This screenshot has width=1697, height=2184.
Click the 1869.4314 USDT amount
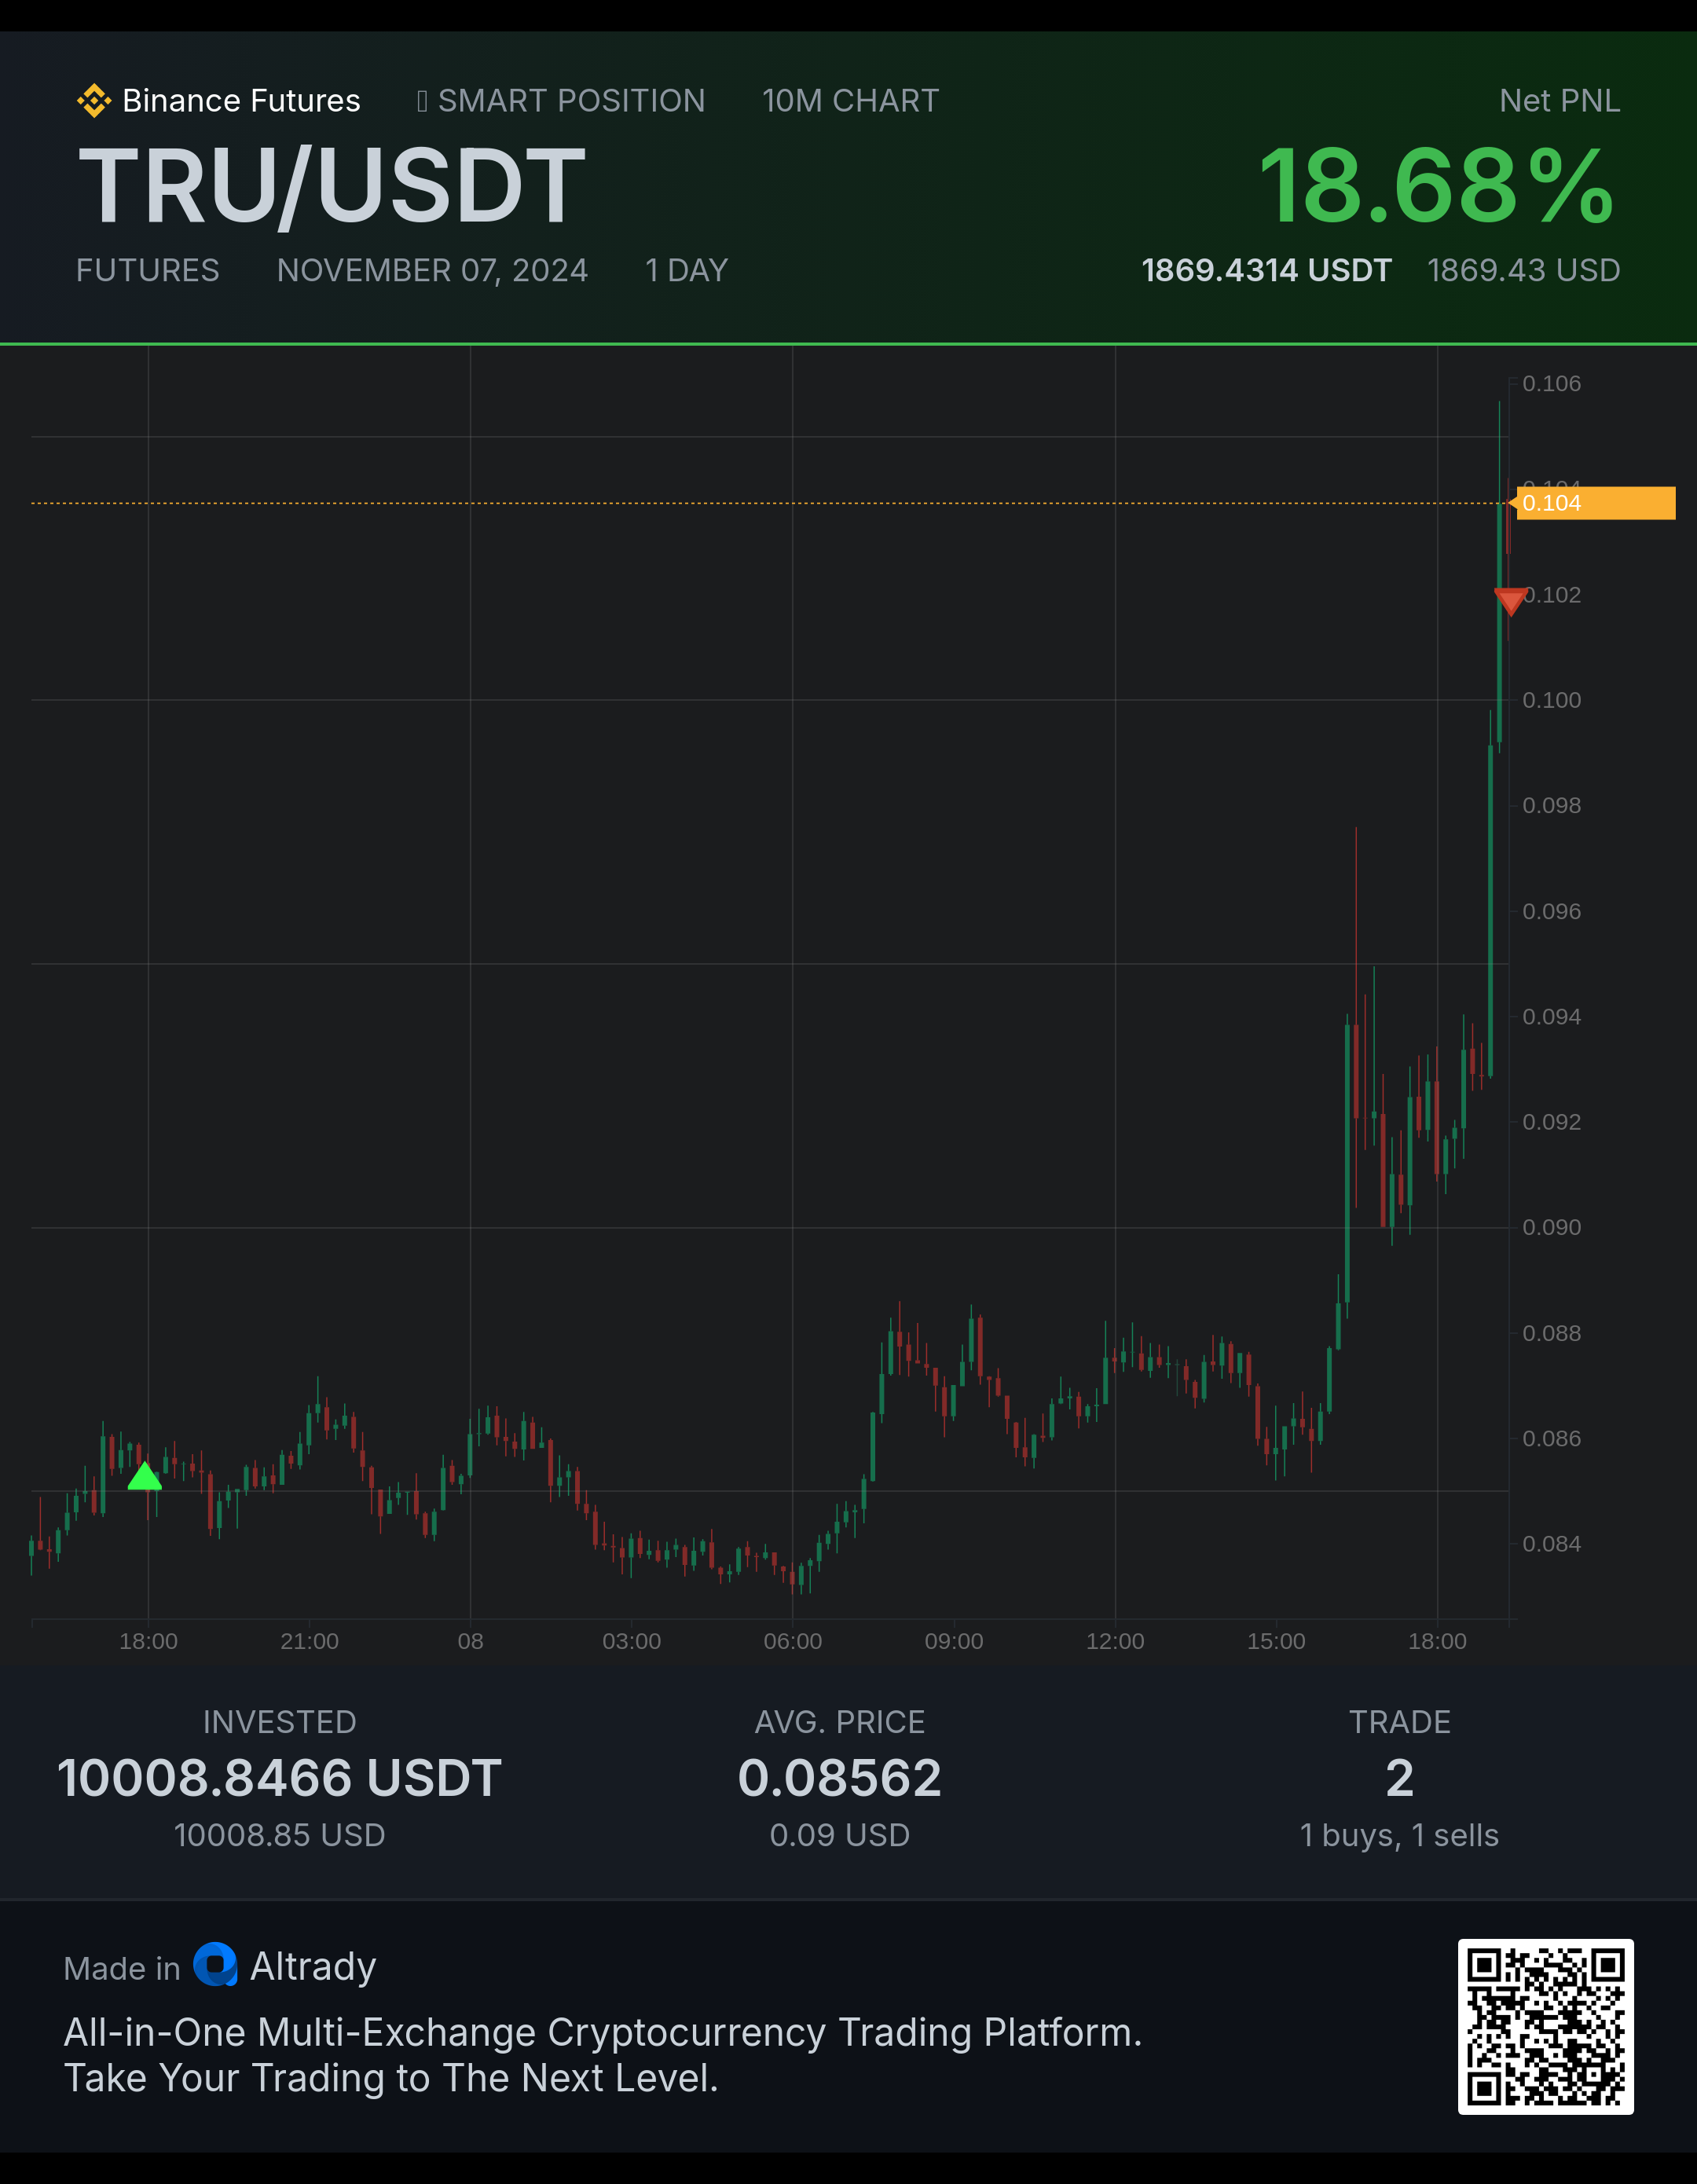tap(1266, 270)
